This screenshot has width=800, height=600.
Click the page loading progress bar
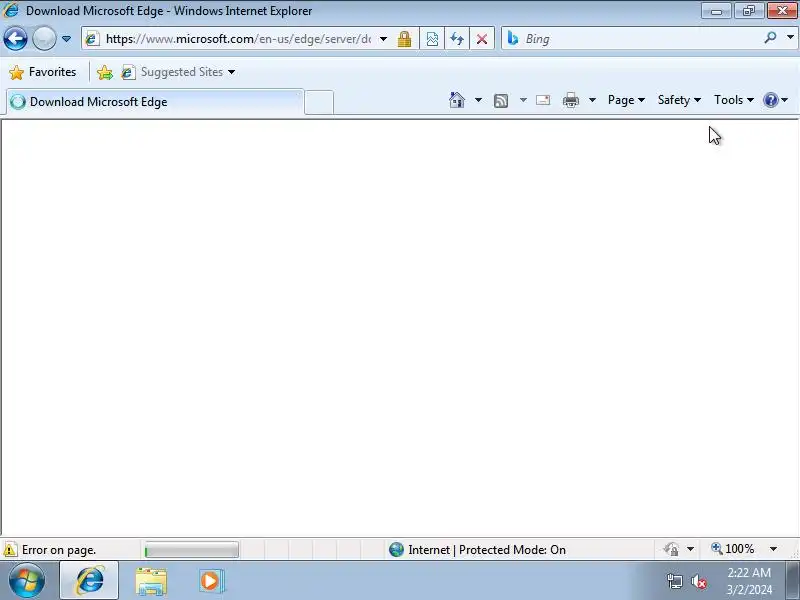point(191,549)
